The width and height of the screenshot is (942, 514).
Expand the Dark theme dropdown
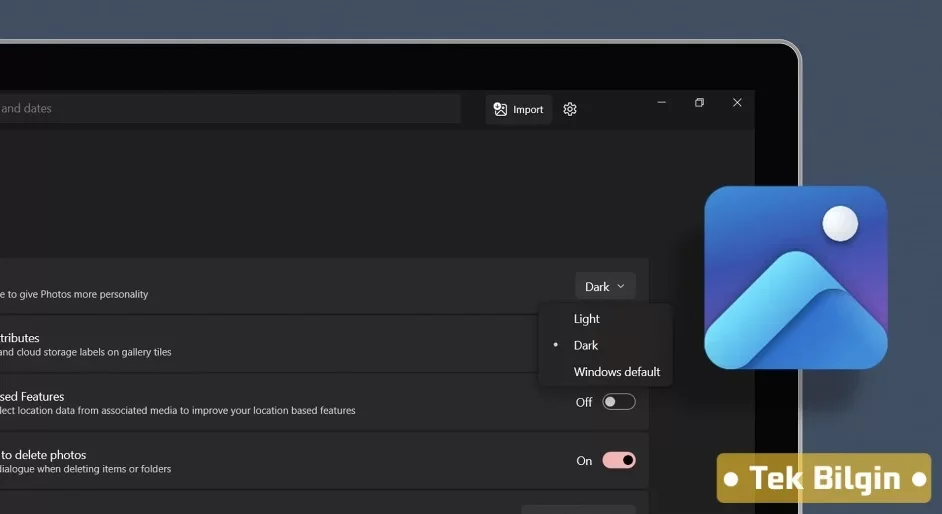point(604,287)
